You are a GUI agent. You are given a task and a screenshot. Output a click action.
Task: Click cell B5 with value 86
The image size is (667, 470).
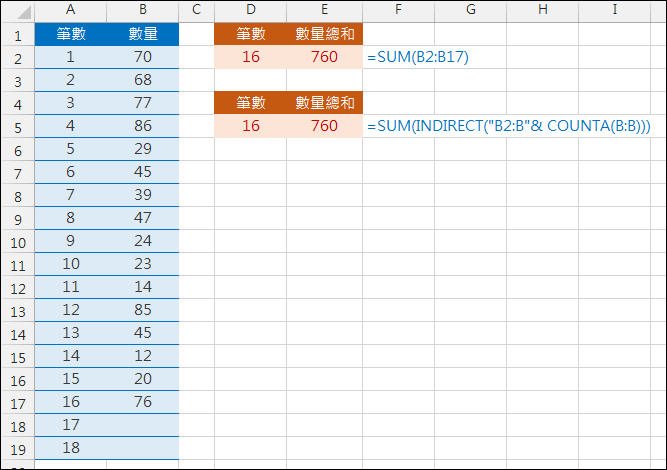(x=143, y=126)
